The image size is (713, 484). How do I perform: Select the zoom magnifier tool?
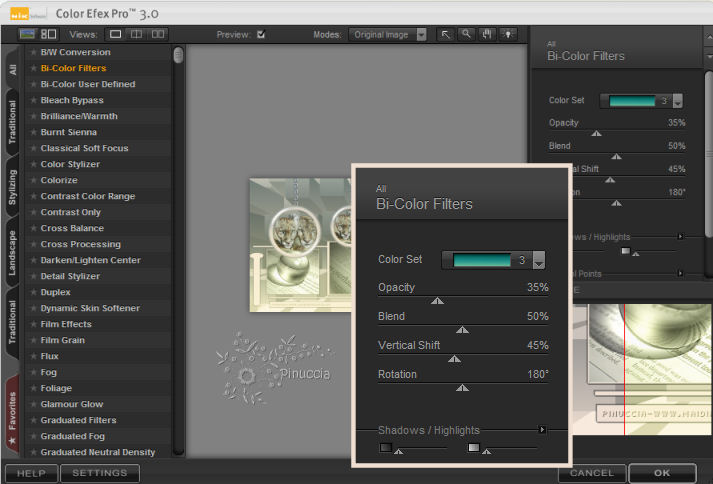coord(466,34)
